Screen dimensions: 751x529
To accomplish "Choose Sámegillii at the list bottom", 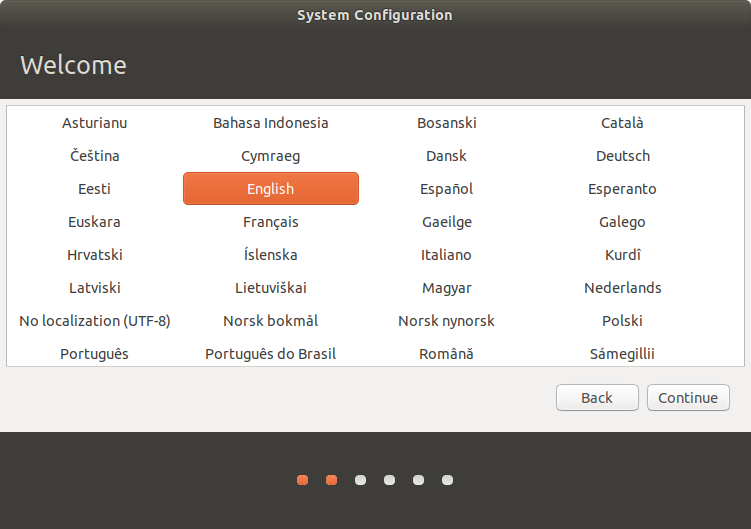I will pyautogui.click(x=623, y=354).
